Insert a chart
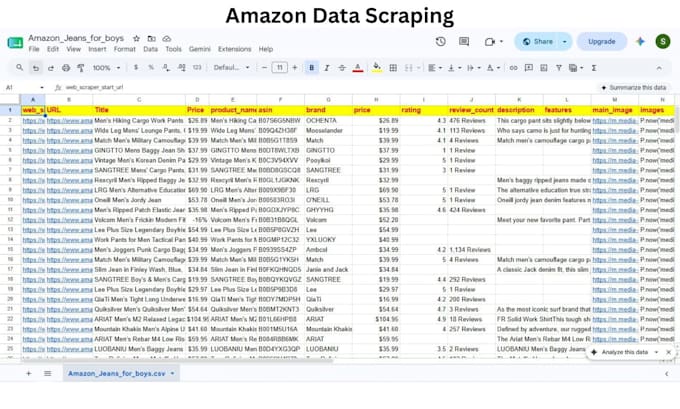 pos(544,68)
